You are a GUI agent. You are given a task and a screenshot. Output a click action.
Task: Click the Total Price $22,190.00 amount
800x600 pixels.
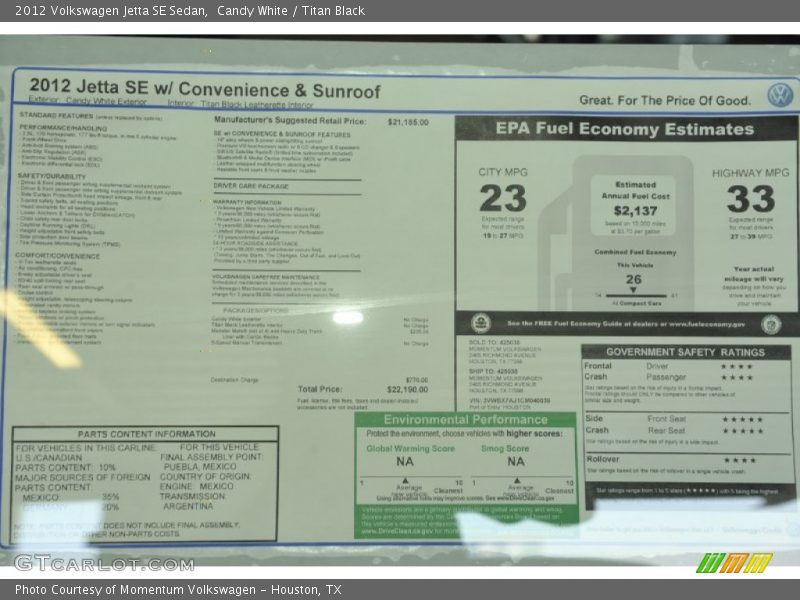pos(408,389)
